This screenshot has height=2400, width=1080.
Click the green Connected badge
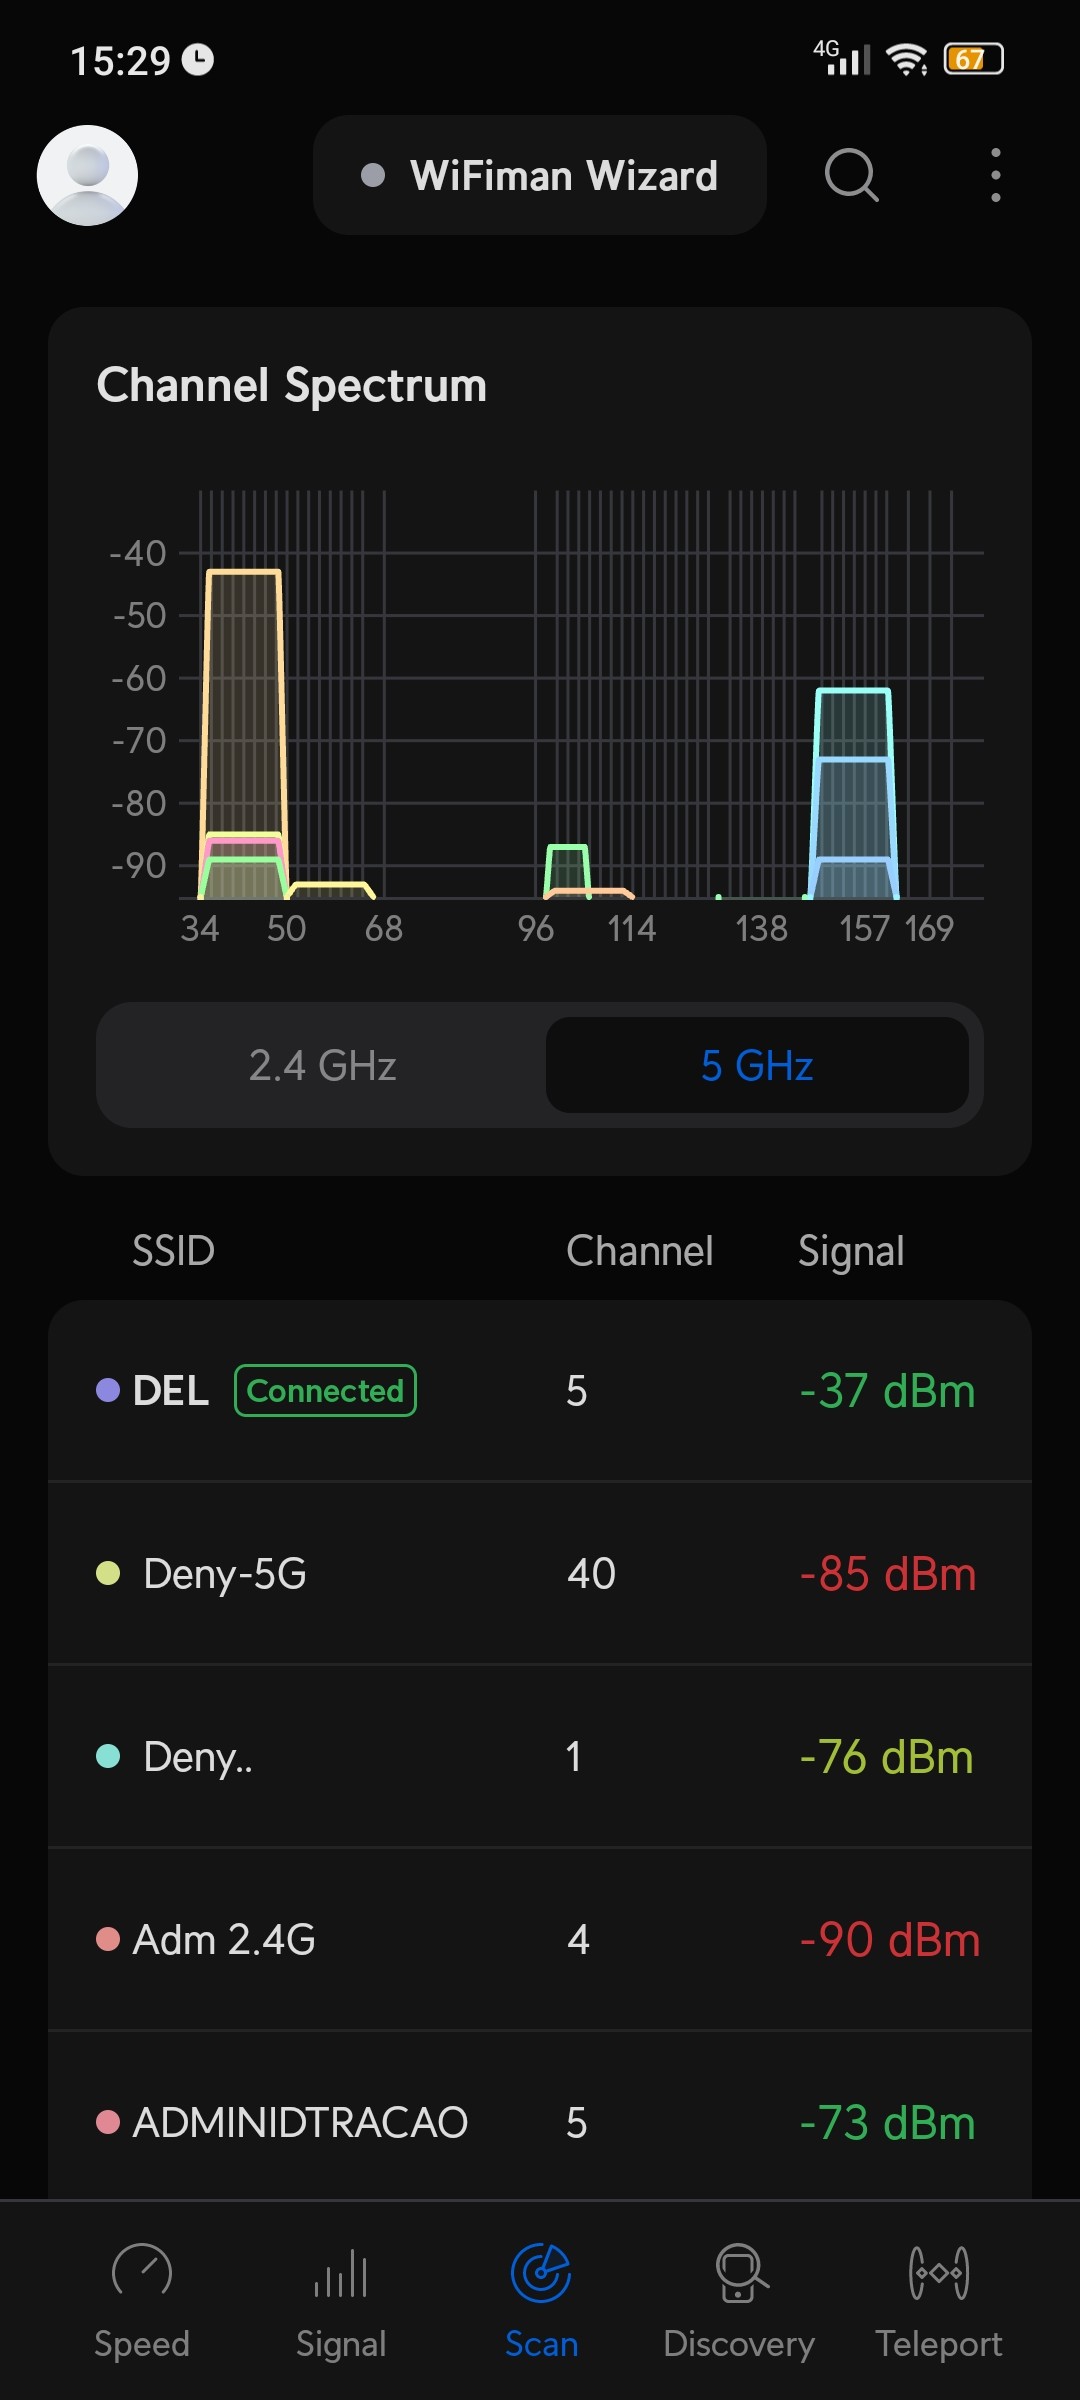(325, 1391)
